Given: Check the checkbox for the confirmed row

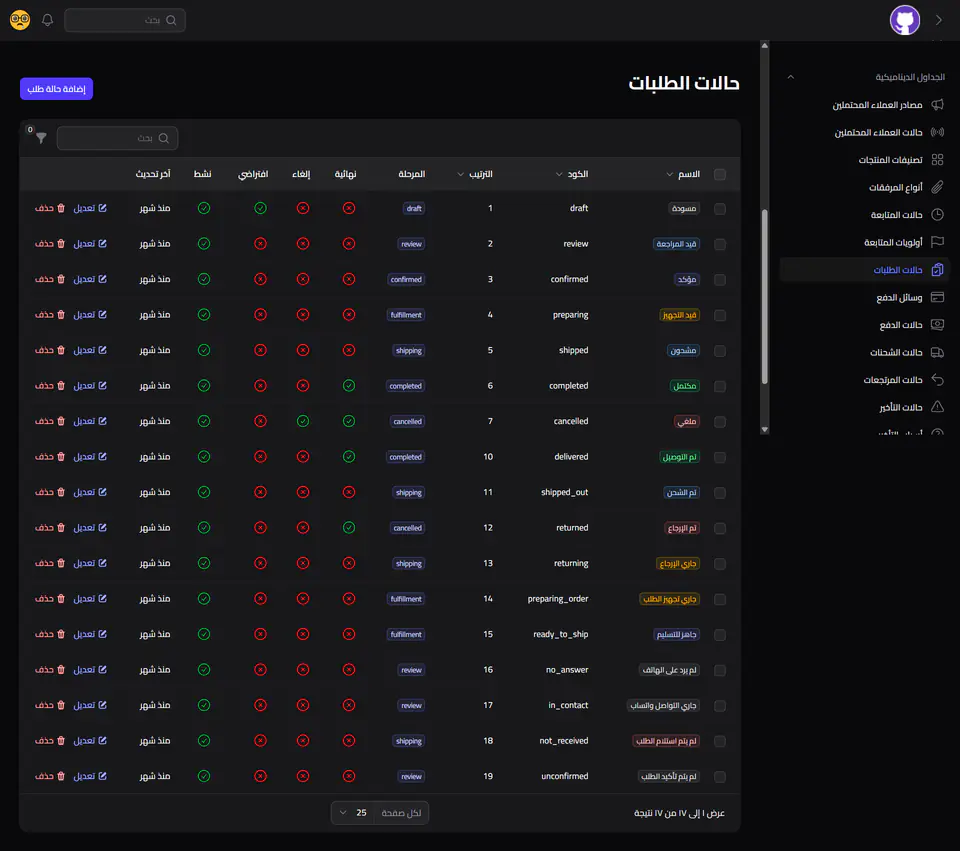Looking at the screenshot, I should (x=720, y=280).
